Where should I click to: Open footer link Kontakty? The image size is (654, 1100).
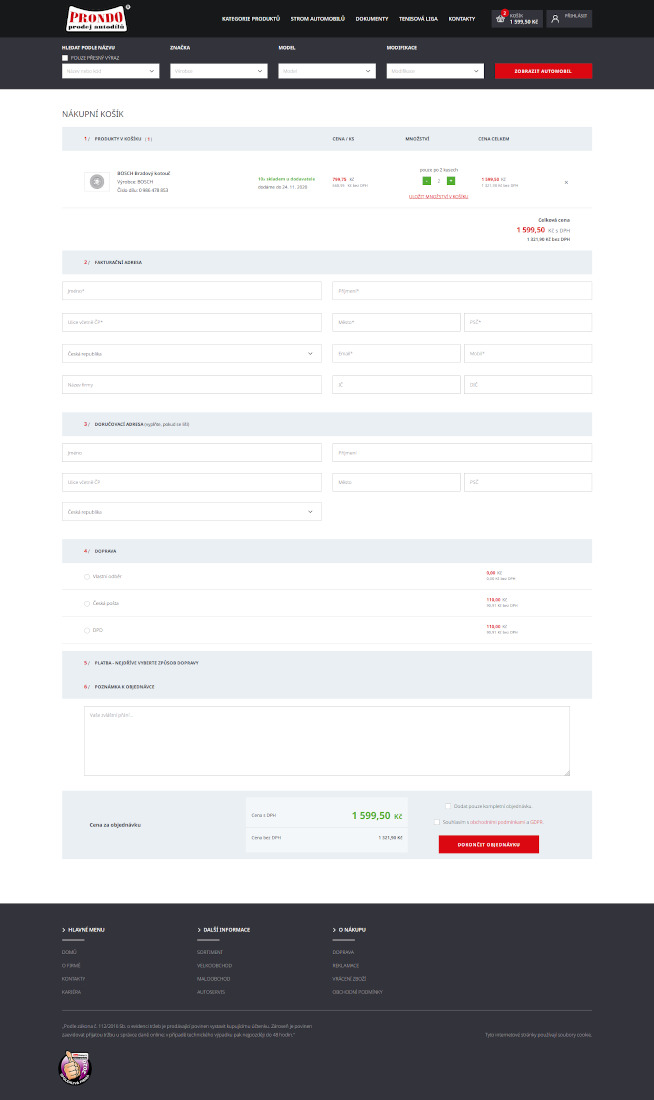[x=73, y=979]
